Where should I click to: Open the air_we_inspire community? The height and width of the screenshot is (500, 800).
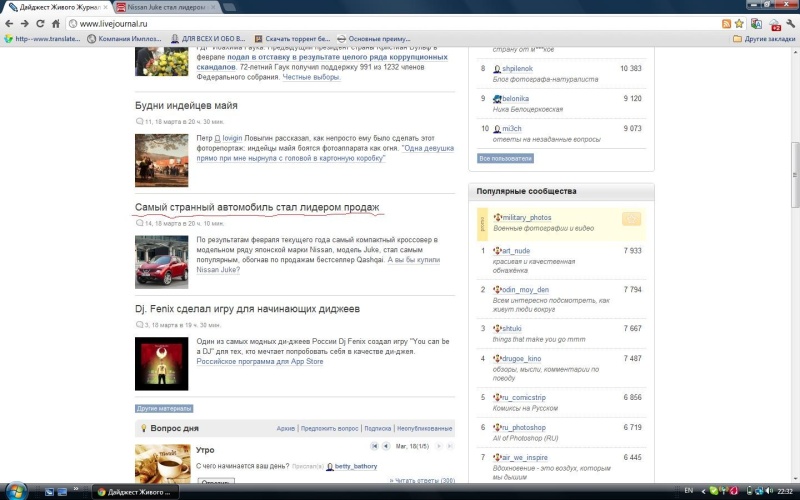(524, 457)
